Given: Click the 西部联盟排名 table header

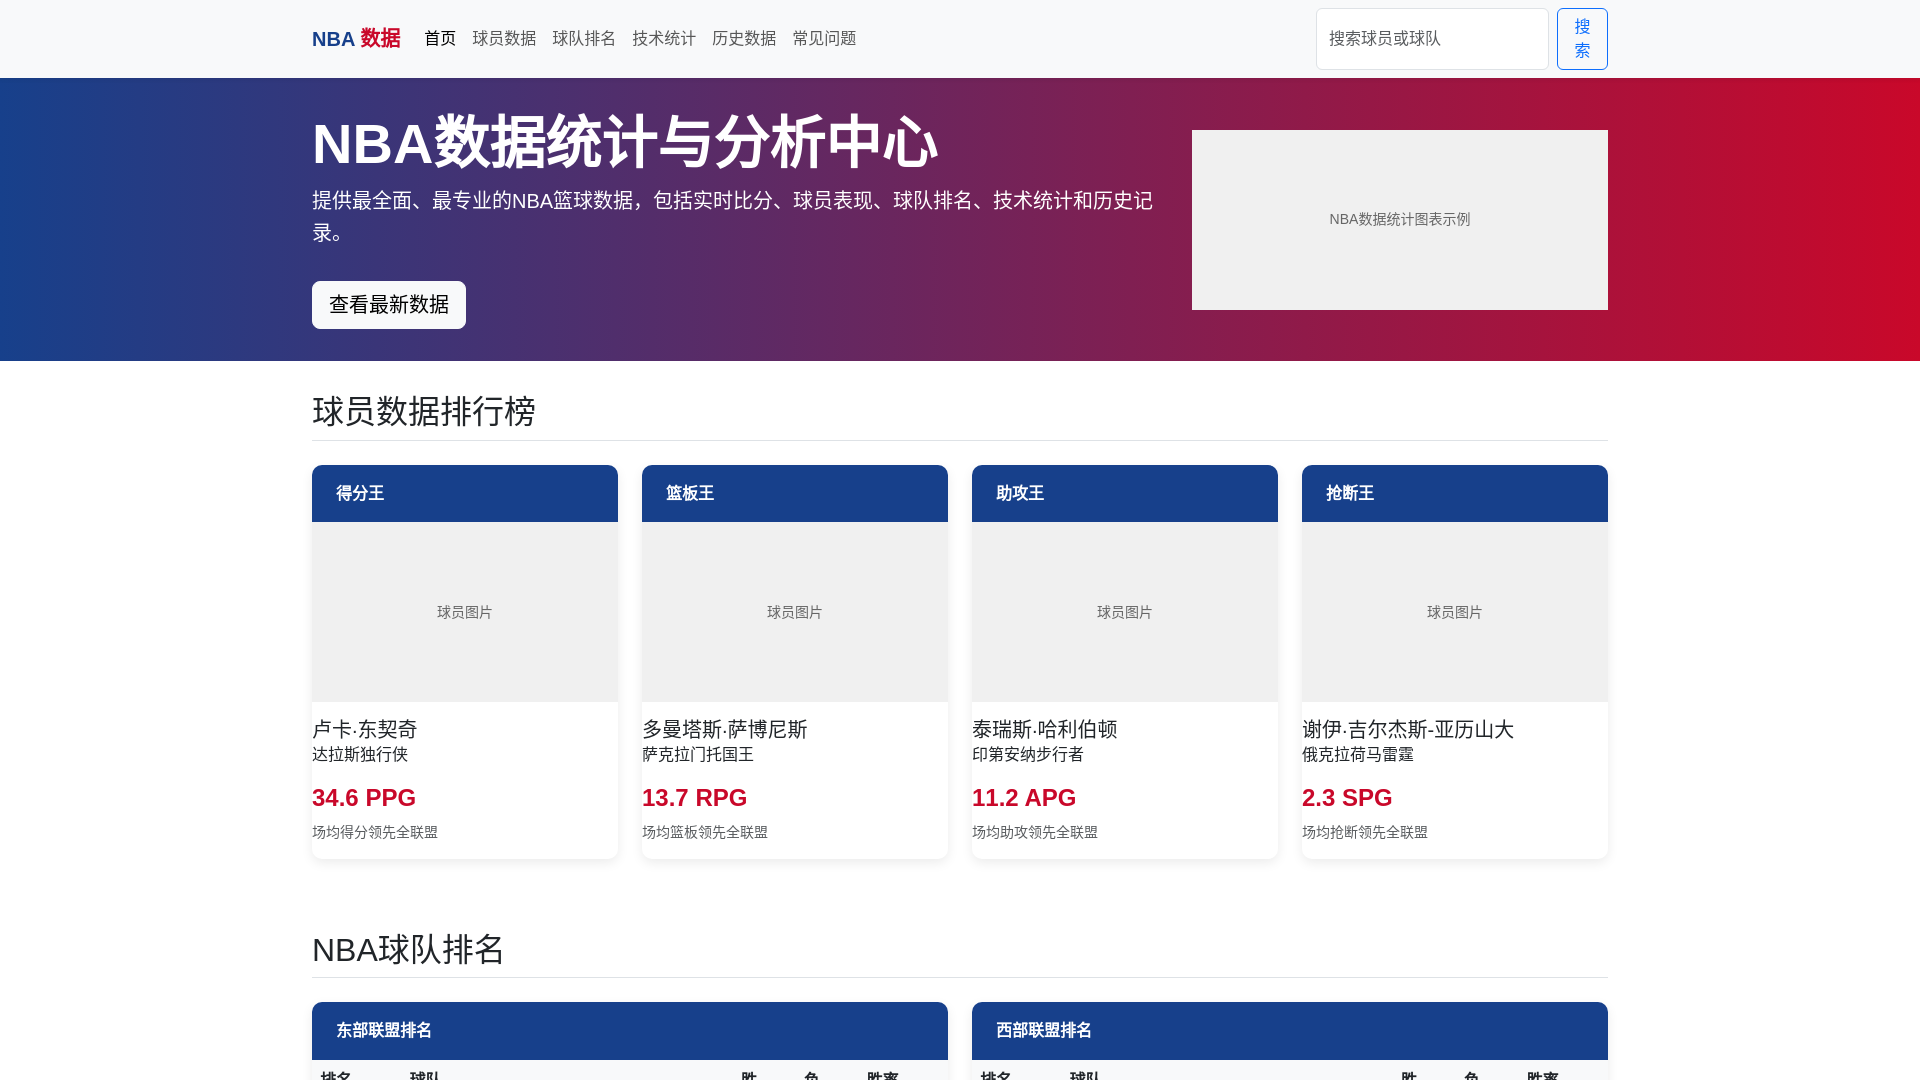Looking at the screenshot, I should [1290, 1031].
